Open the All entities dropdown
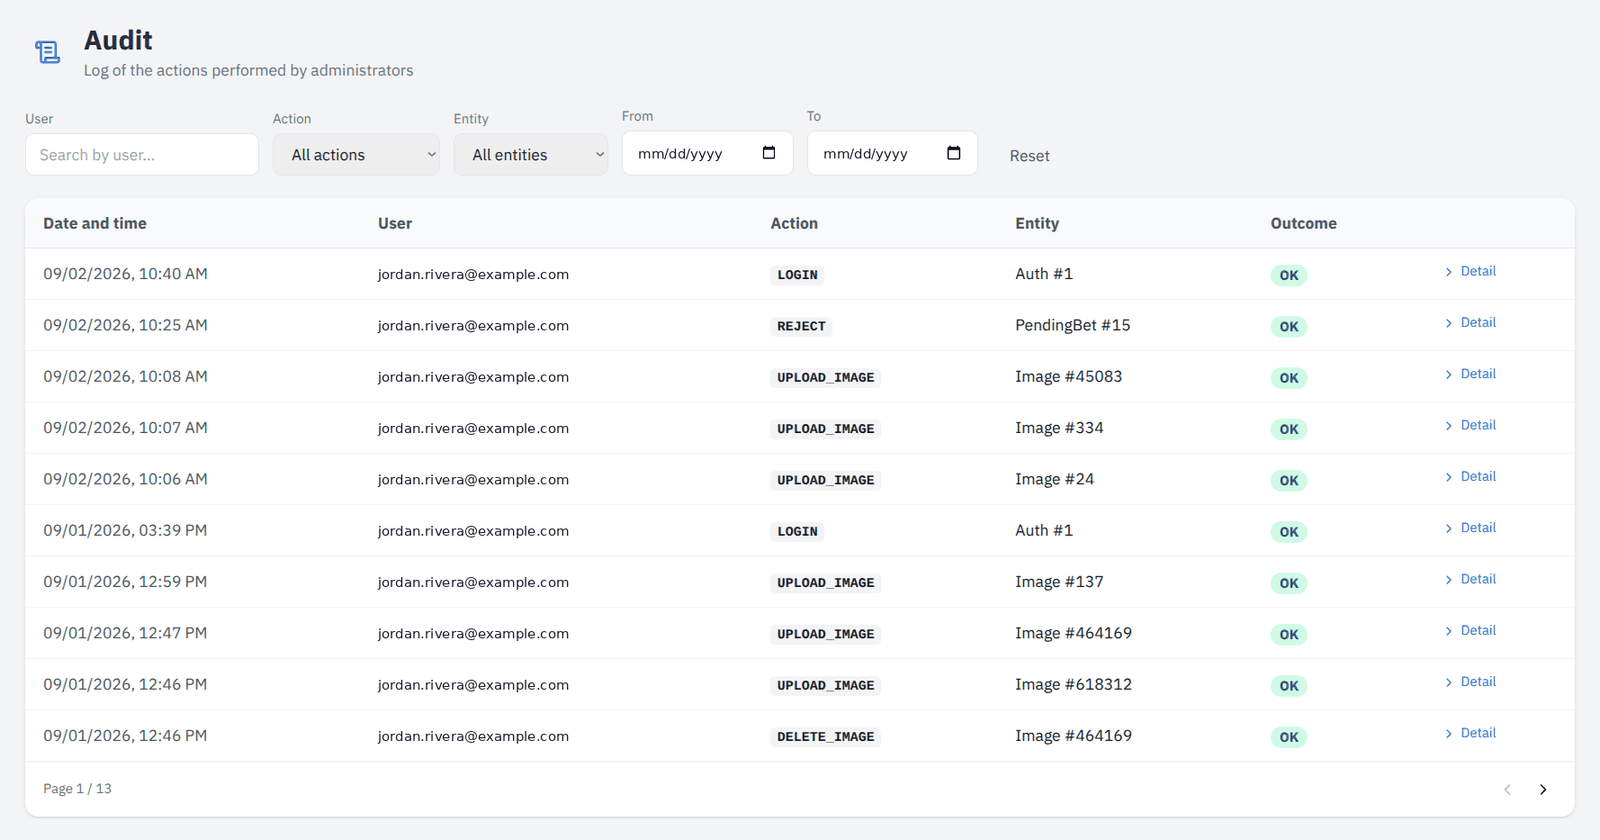Screen dimensions: 1600x840 (x=530, y=155)
